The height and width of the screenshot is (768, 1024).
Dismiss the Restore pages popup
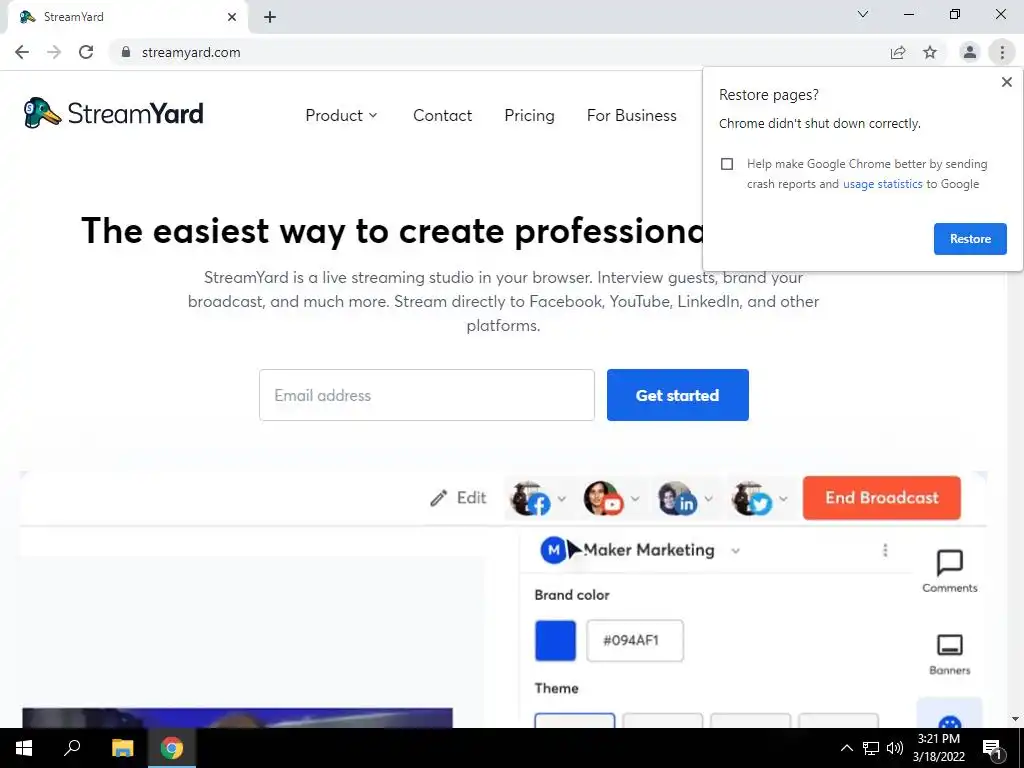point(1006,82)
